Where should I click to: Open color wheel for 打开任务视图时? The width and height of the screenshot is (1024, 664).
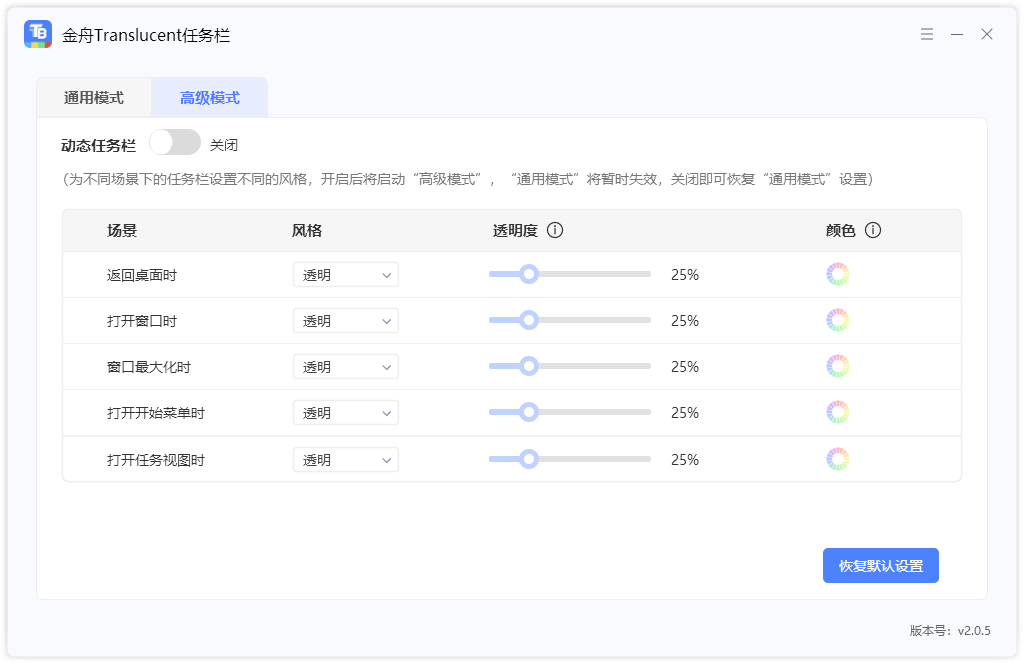click(838, 459)
